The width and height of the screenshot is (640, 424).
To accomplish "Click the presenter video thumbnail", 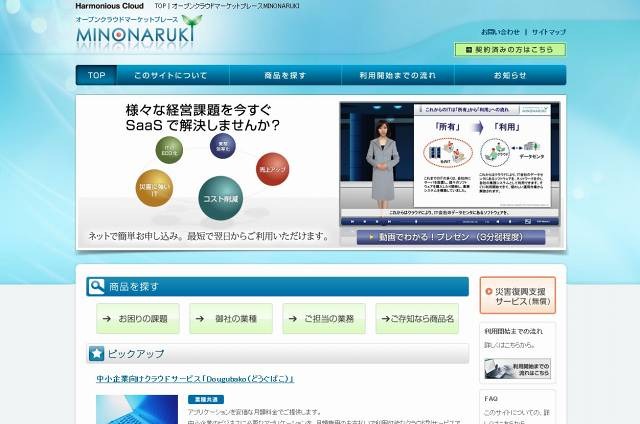I will click(449, 164).
